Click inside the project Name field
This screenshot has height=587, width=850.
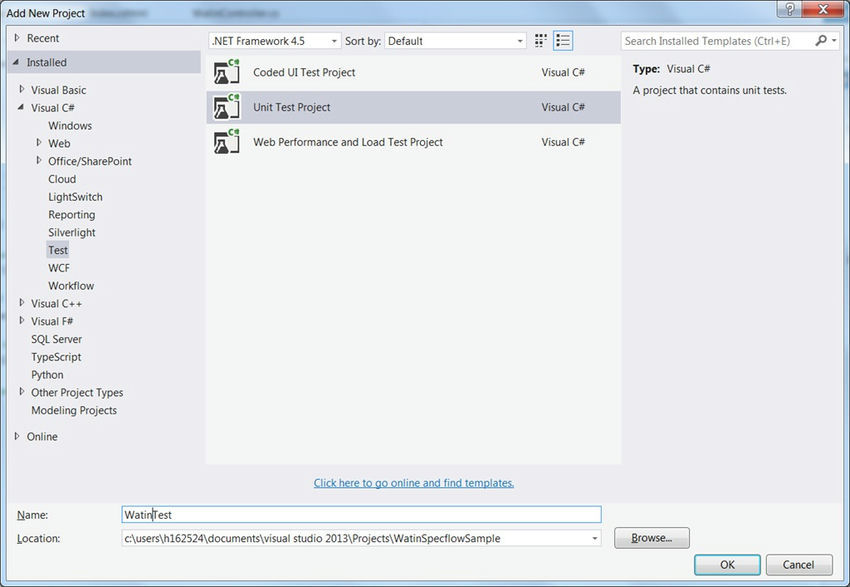pos(300,514)
